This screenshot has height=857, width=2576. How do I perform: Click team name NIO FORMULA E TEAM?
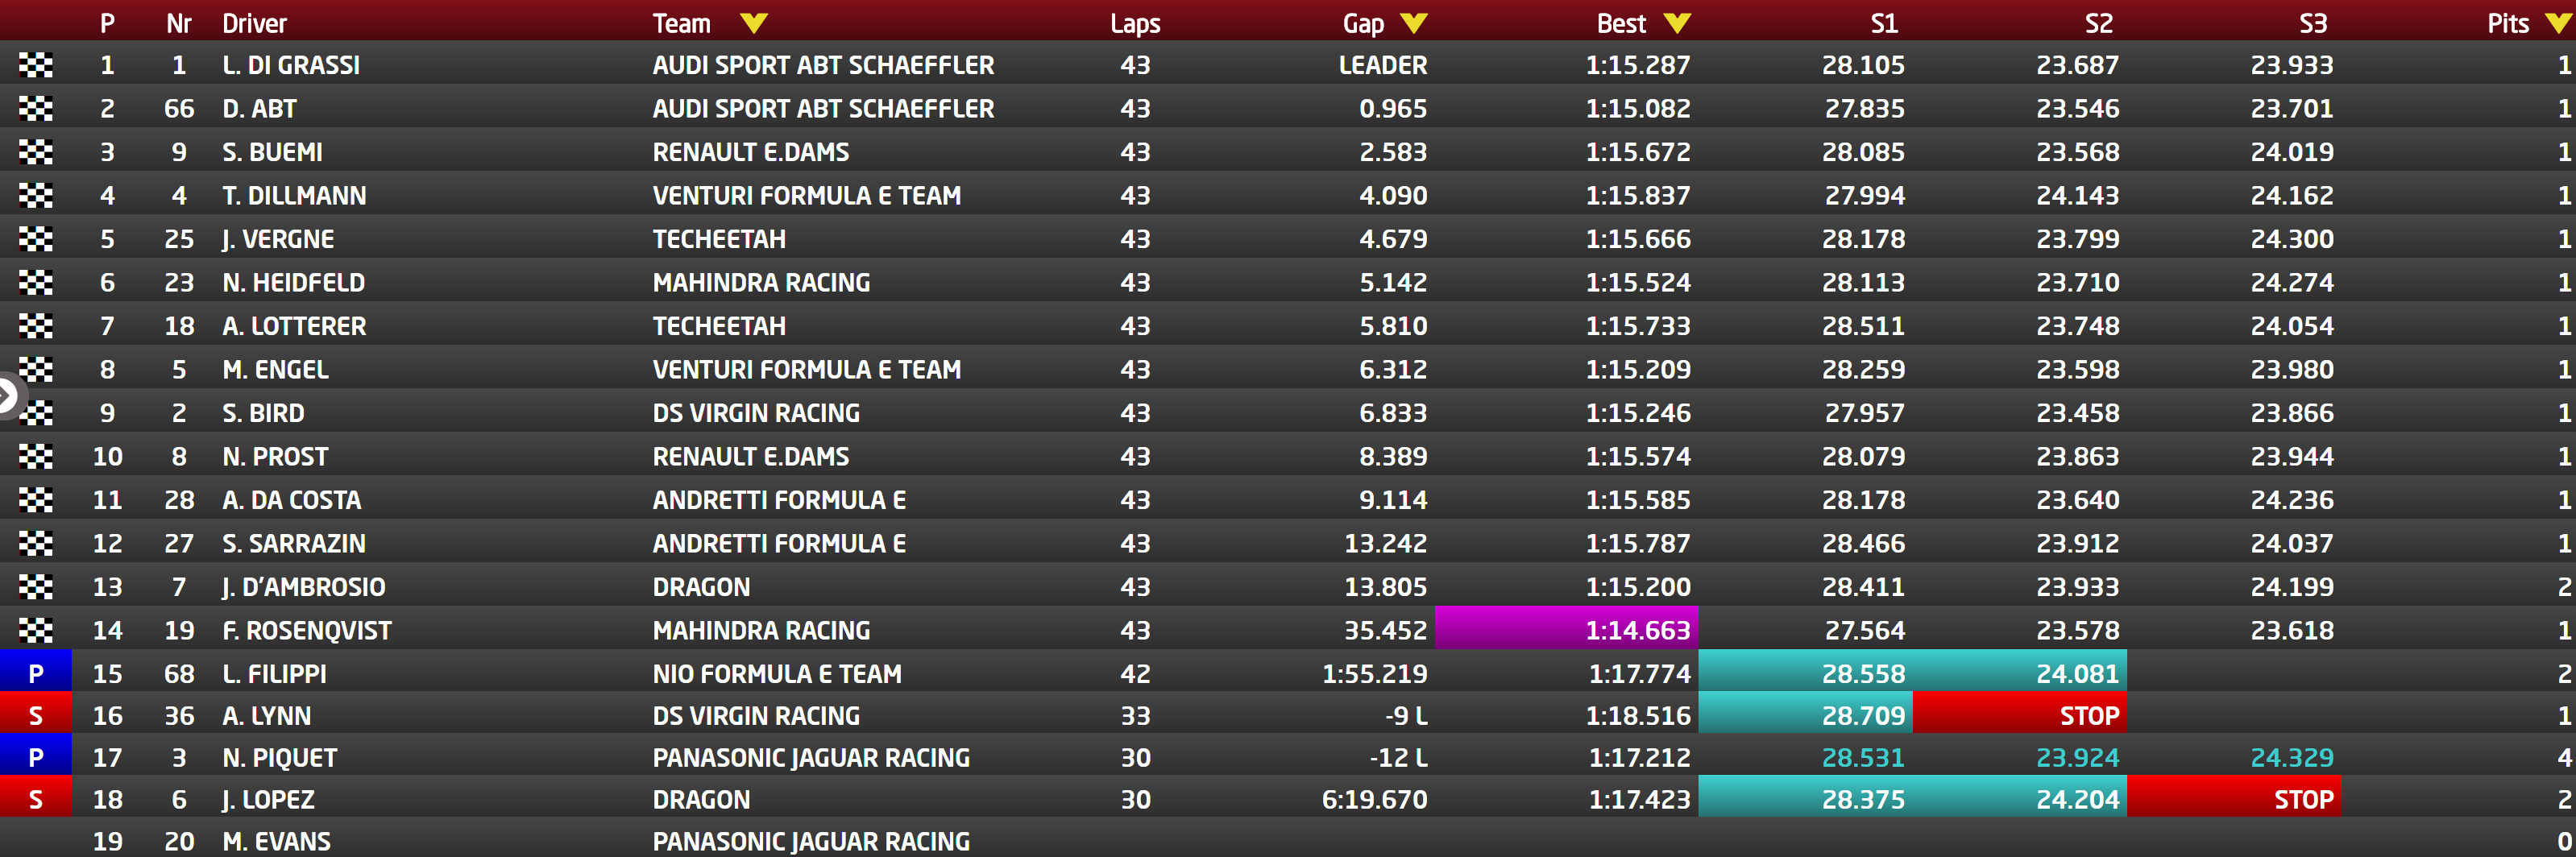tap(777, 673)
